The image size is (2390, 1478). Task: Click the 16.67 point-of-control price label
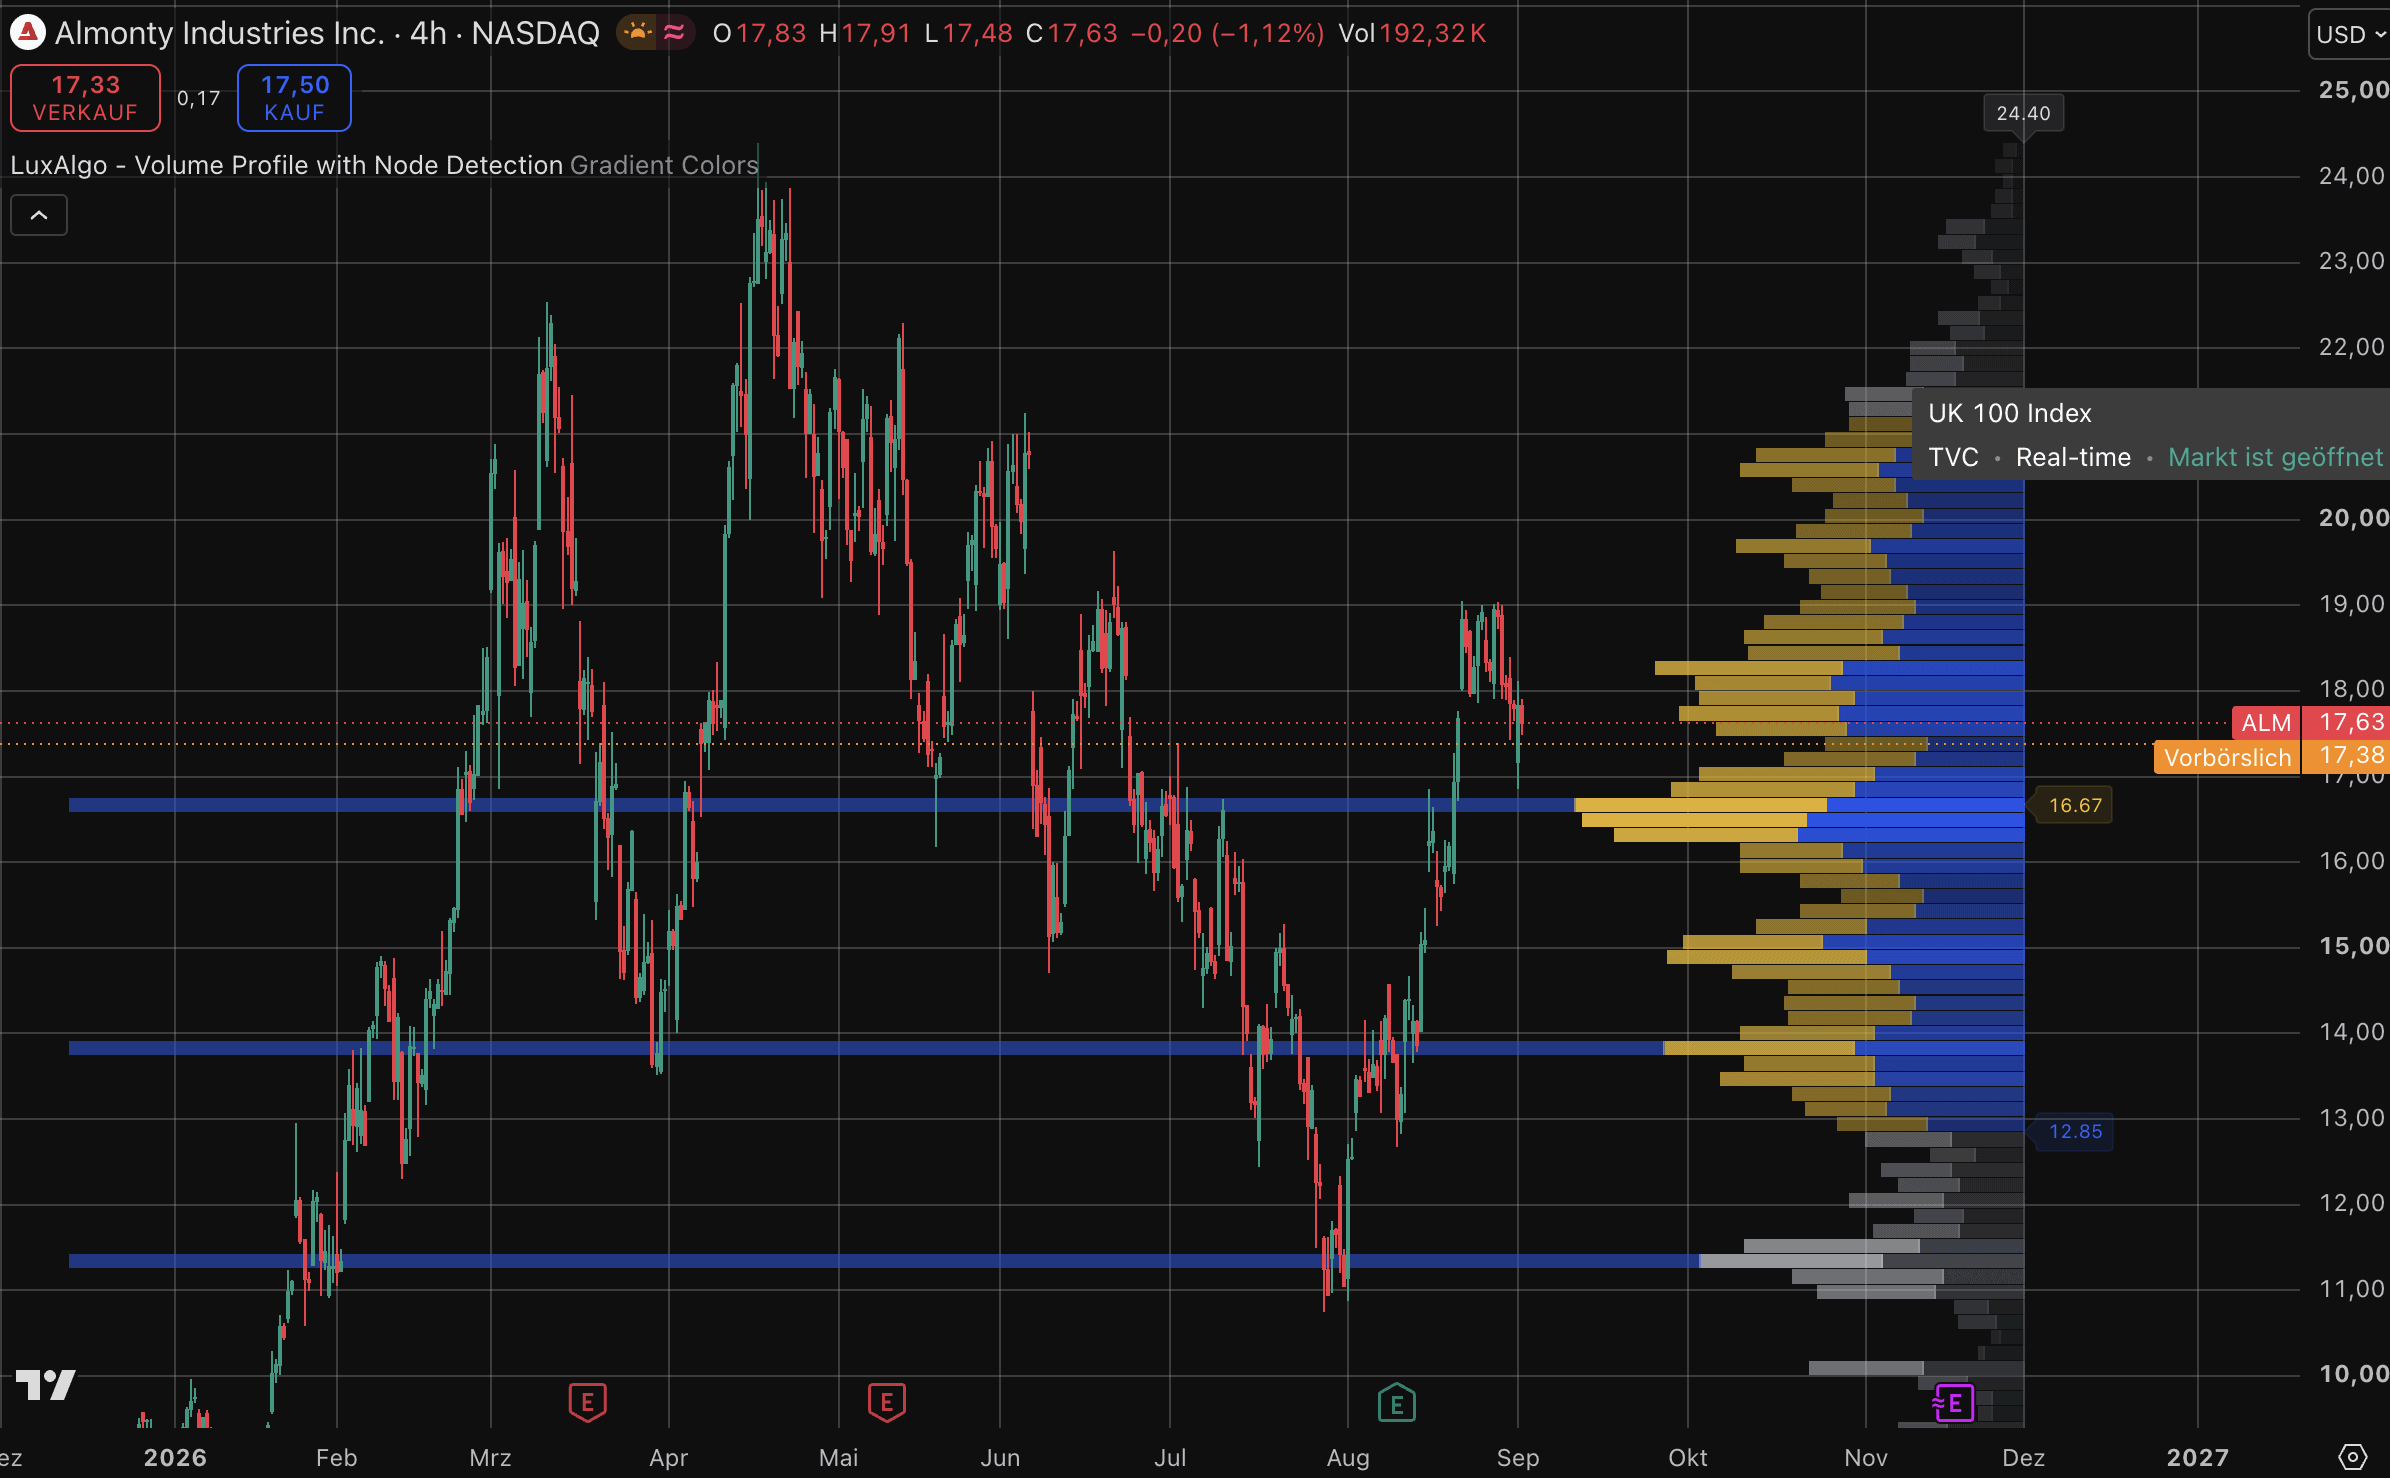point(2075,805)
